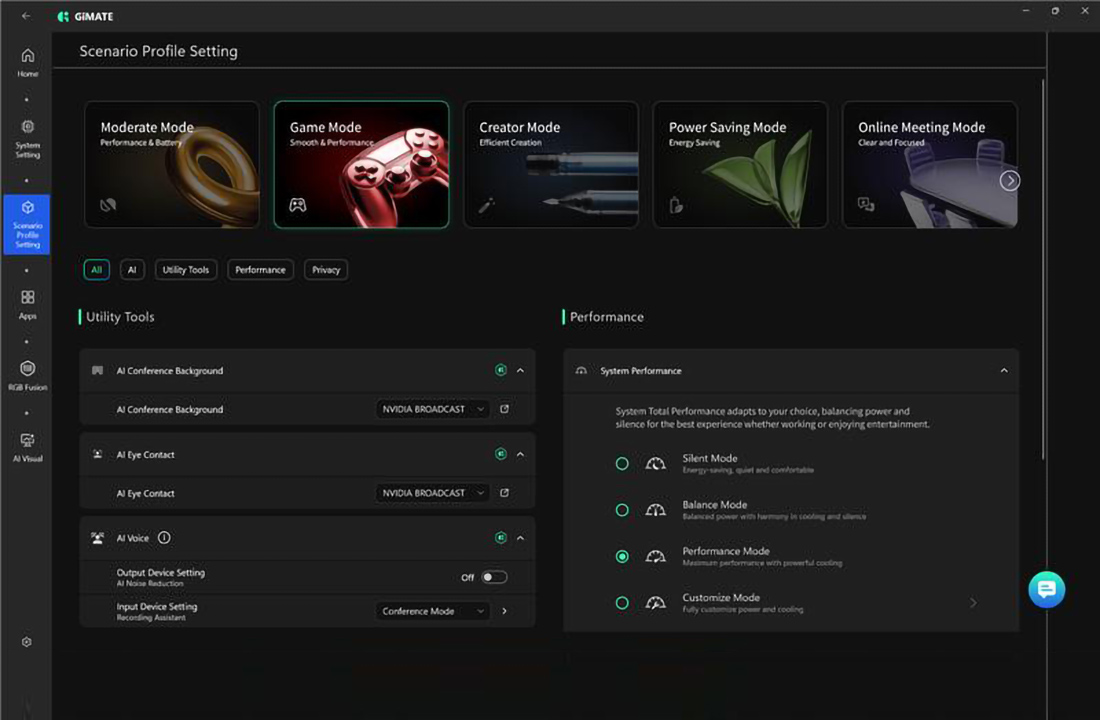Screen dimensions: 1100x720
Task: Open the chat support bubble icon
Action: pyautogui.click(x=1046, y=589)
